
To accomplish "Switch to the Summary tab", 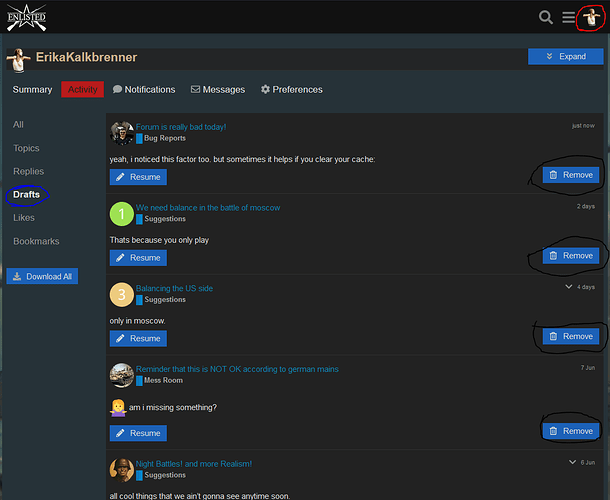I will click(32, 89).
